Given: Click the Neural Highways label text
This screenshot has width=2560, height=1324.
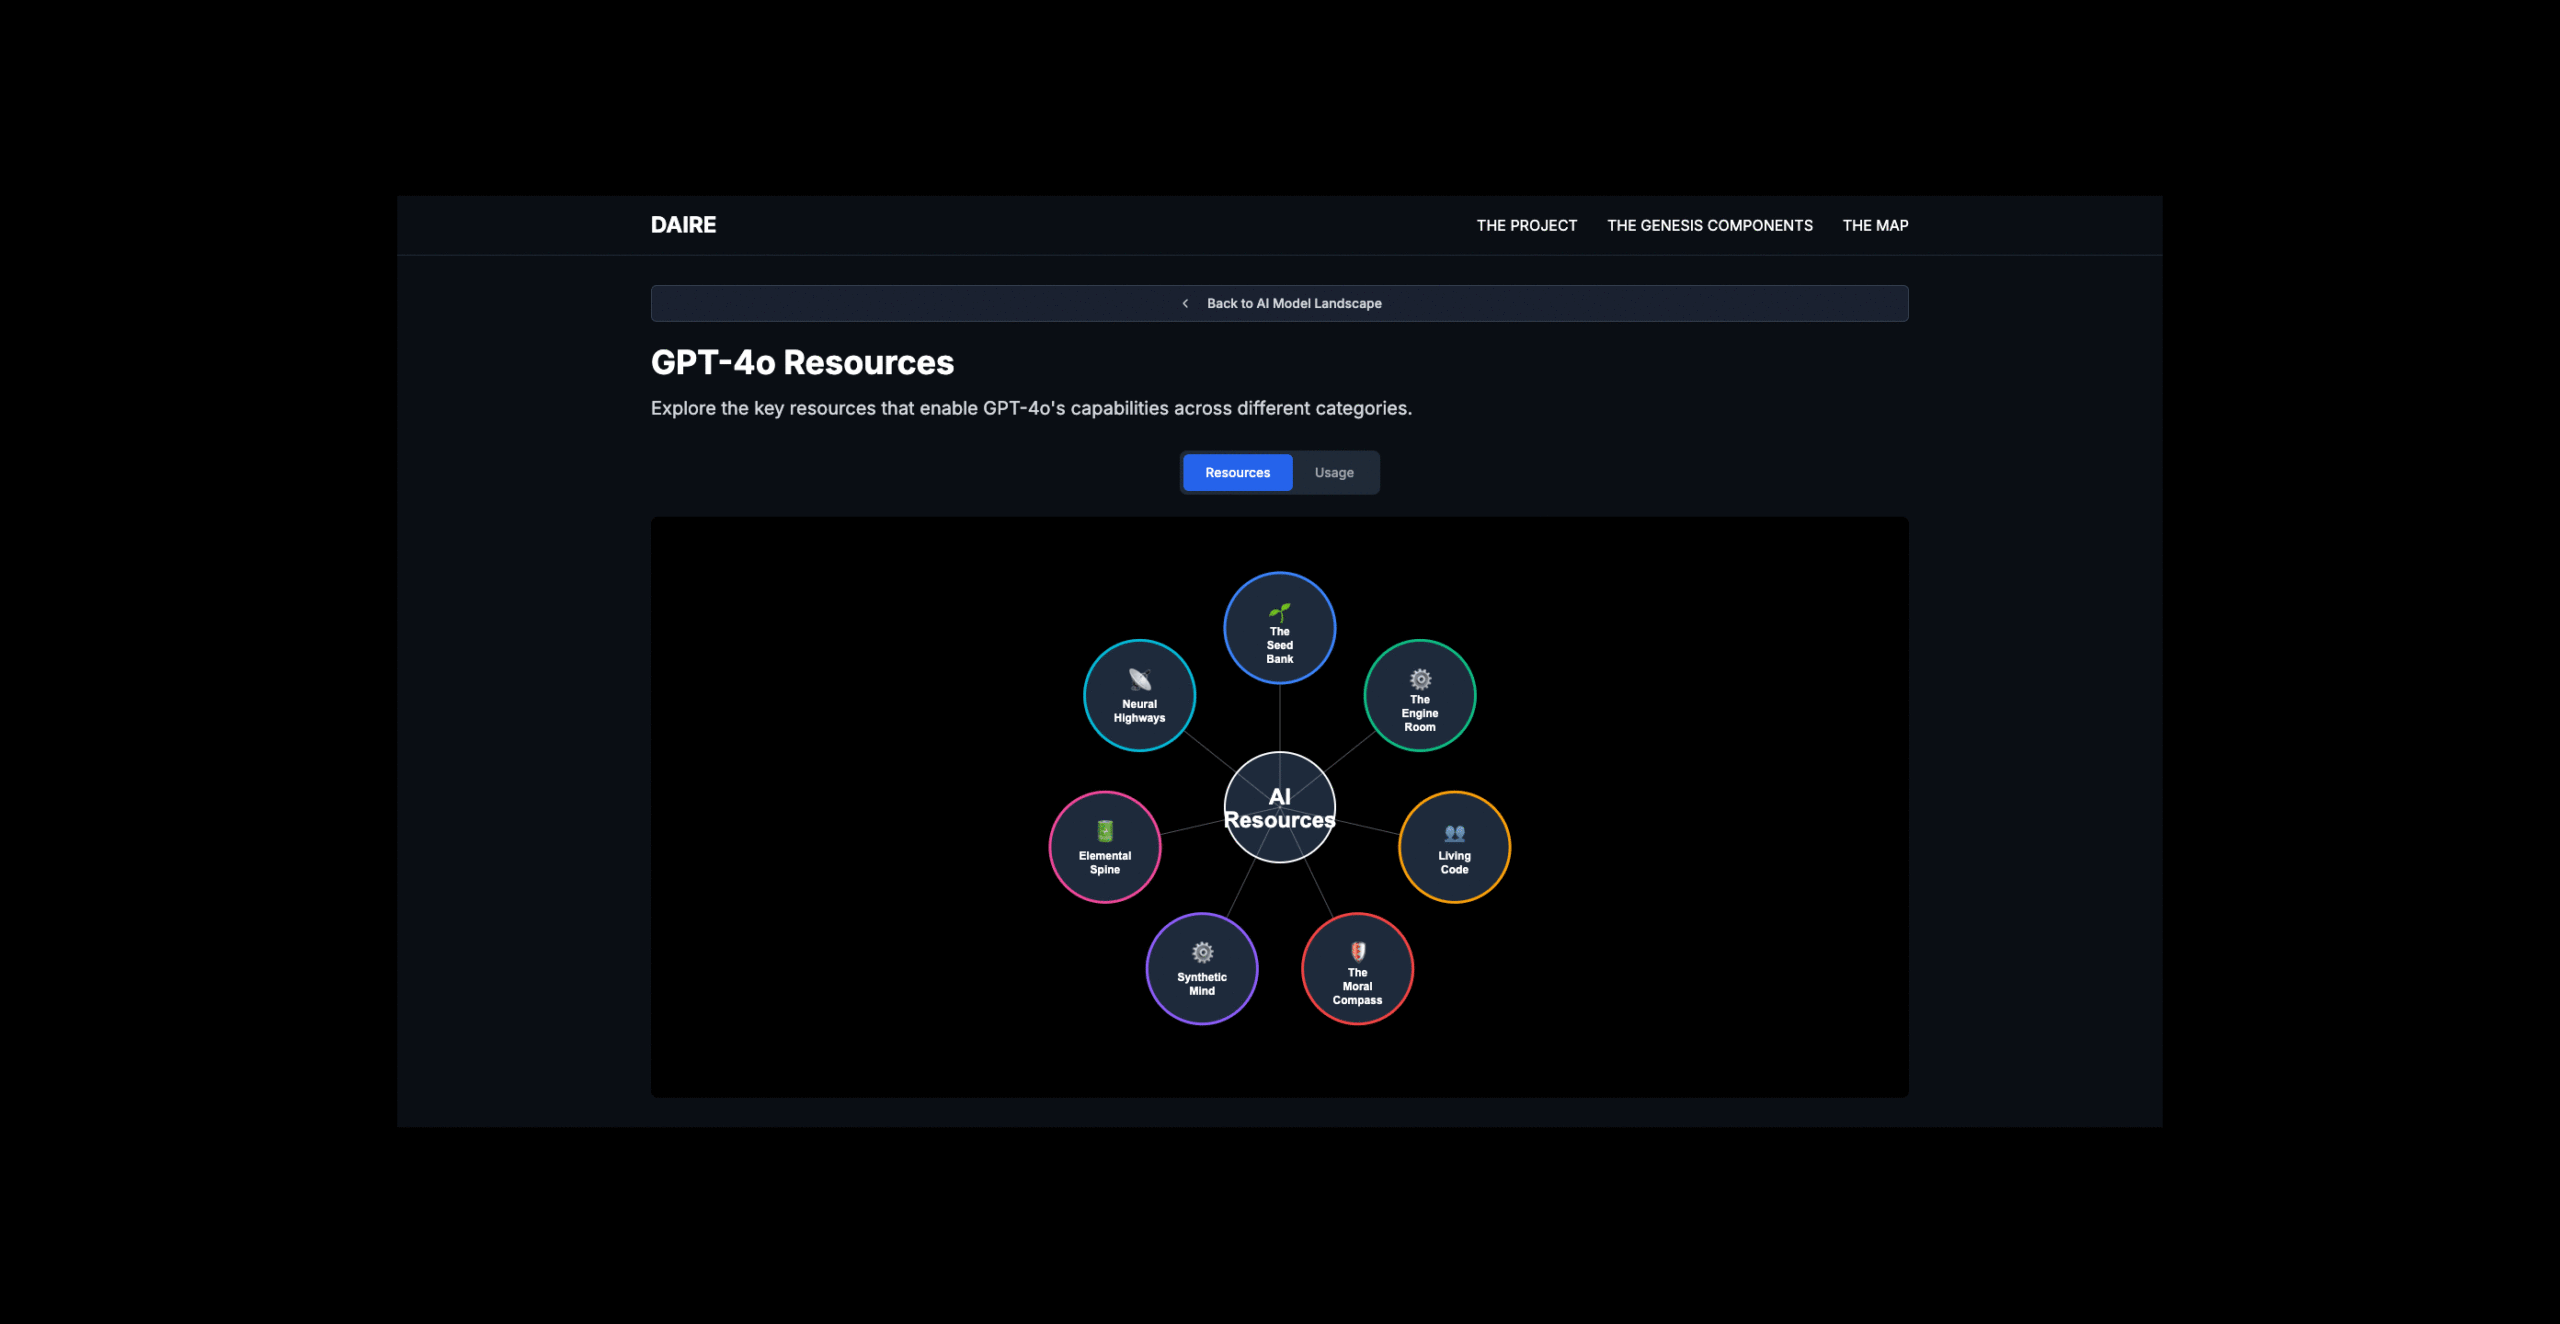Looking at the screenshot, I should [1139, 711].
